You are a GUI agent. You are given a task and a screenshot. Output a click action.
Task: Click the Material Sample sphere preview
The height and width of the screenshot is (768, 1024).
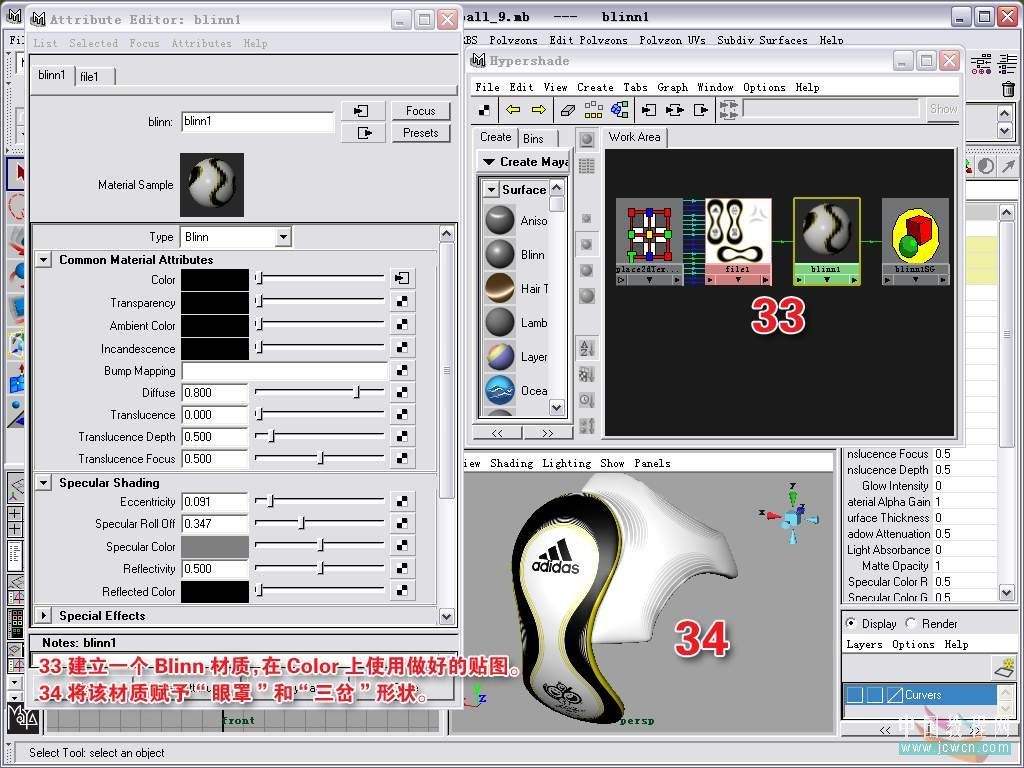pyautogui.click(x=212, y=185)
